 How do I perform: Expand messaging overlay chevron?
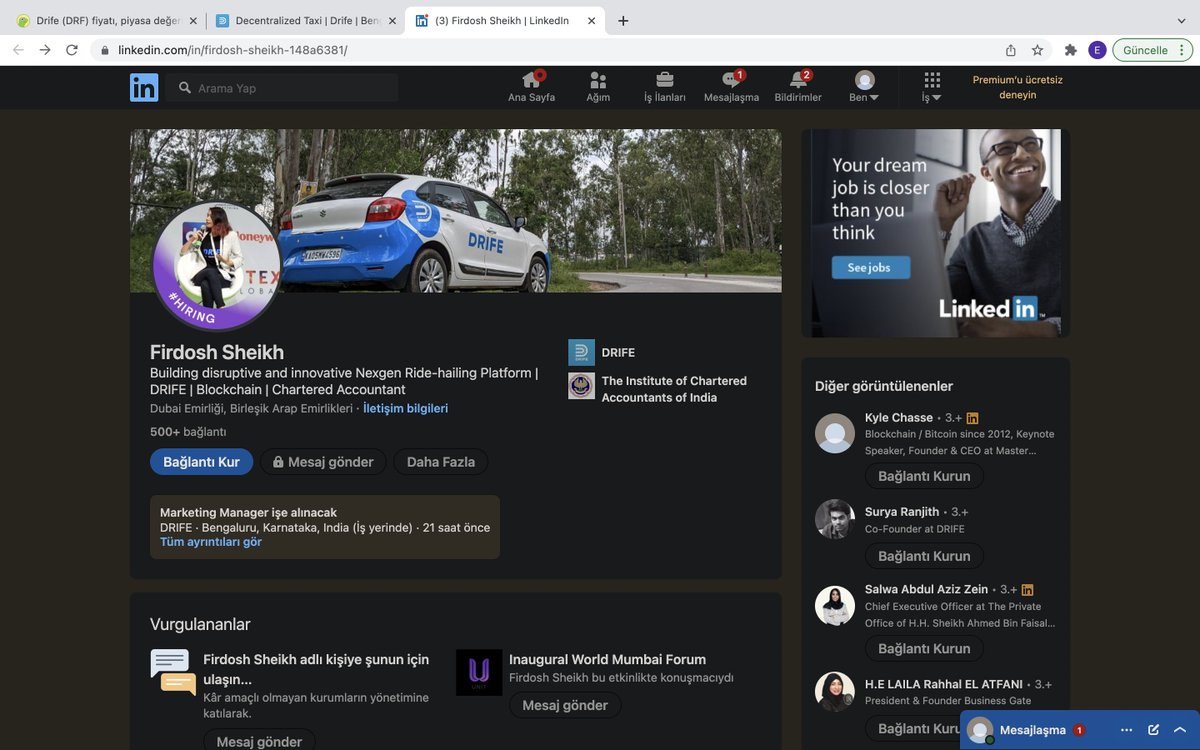point(1180,730)
